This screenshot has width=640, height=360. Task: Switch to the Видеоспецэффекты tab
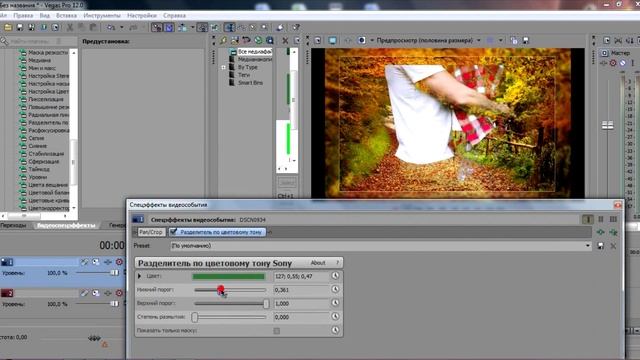(66, 225)
